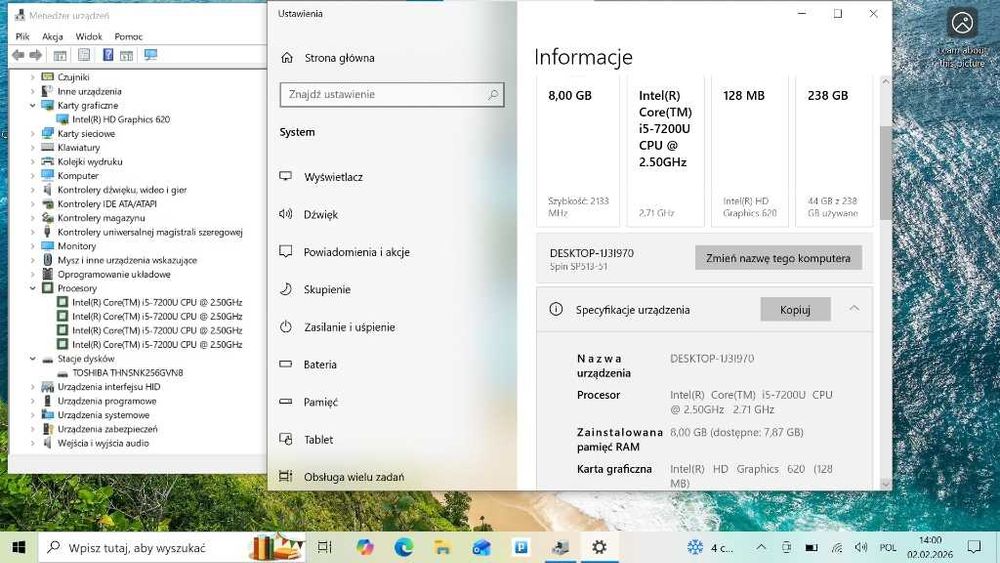
Task: Click POL language indicator in tray
Action: (887, 548)
